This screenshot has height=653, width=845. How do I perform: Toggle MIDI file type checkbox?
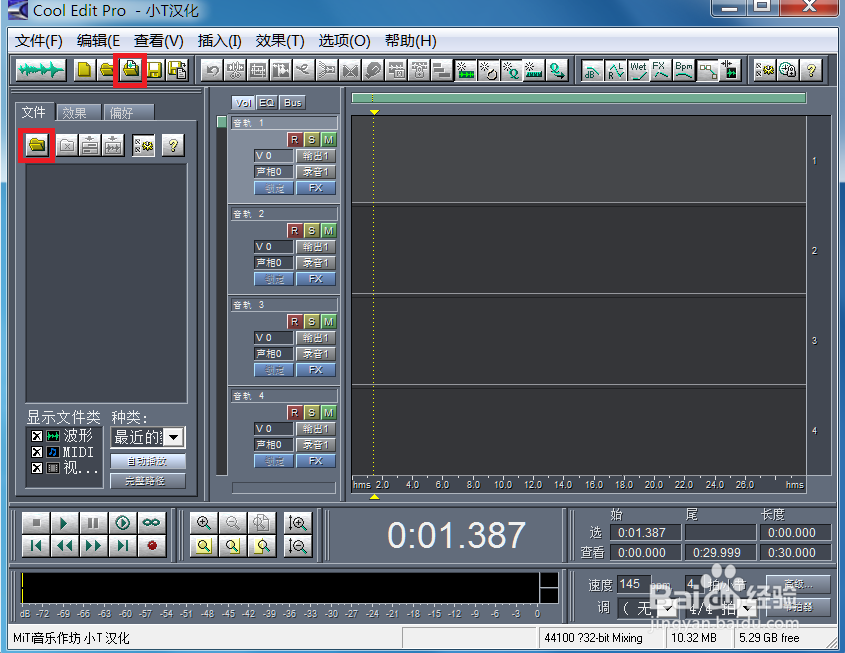click(x=37, y=452)
